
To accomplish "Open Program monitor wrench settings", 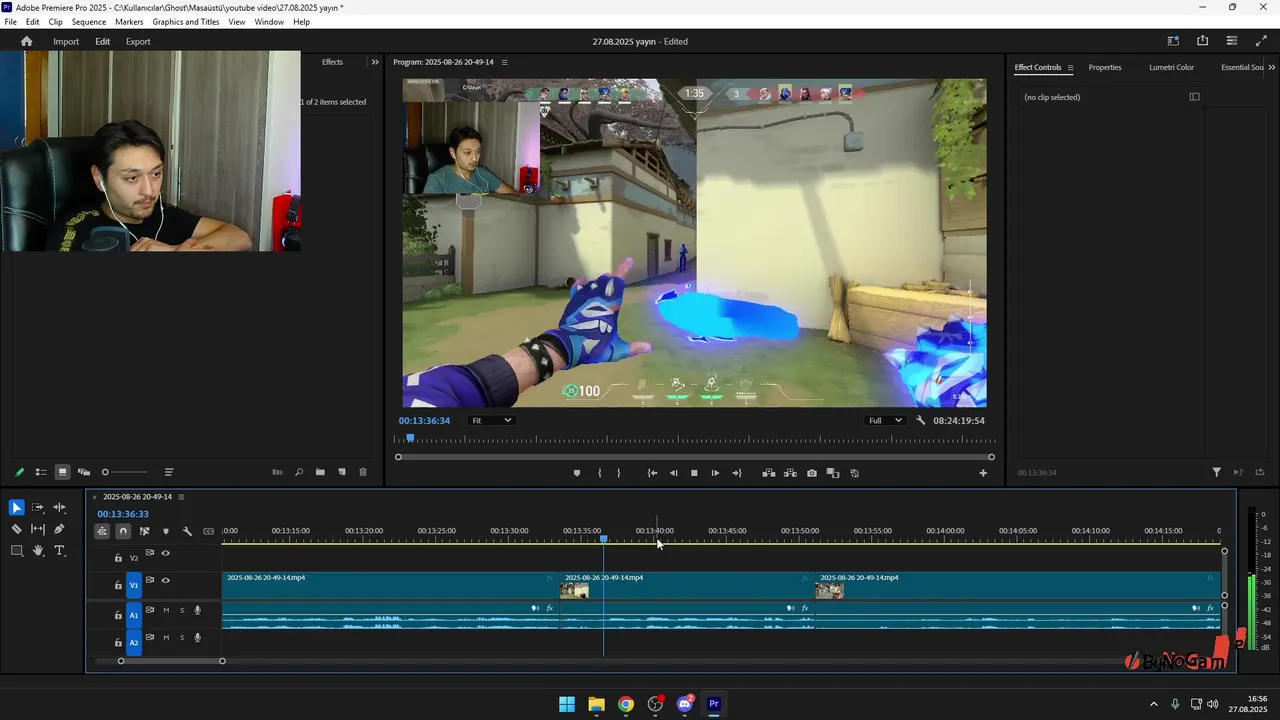I will coord(921,421).
